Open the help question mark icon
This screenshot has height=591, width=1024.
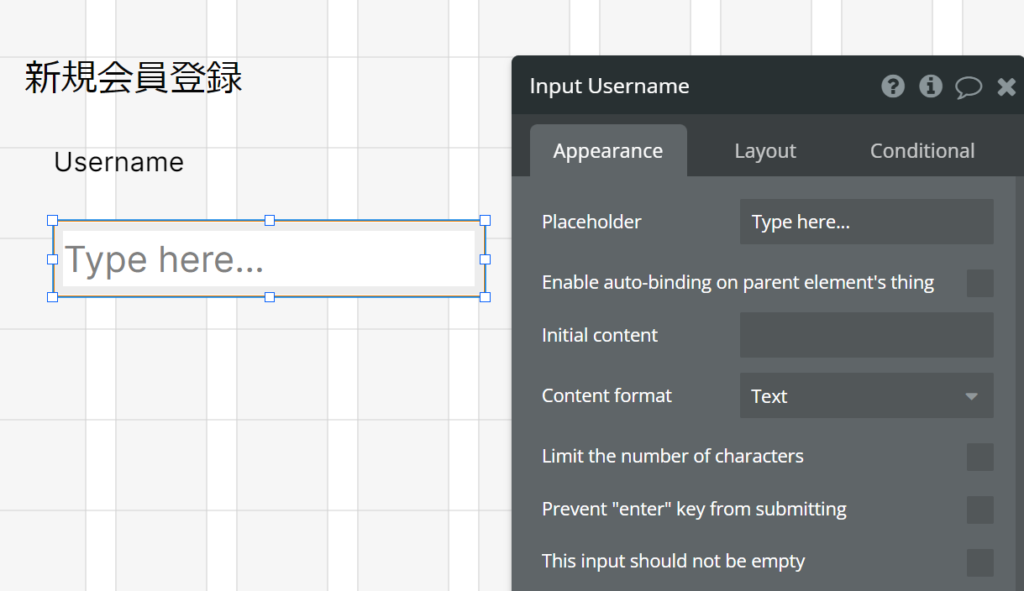click(893, 86)
